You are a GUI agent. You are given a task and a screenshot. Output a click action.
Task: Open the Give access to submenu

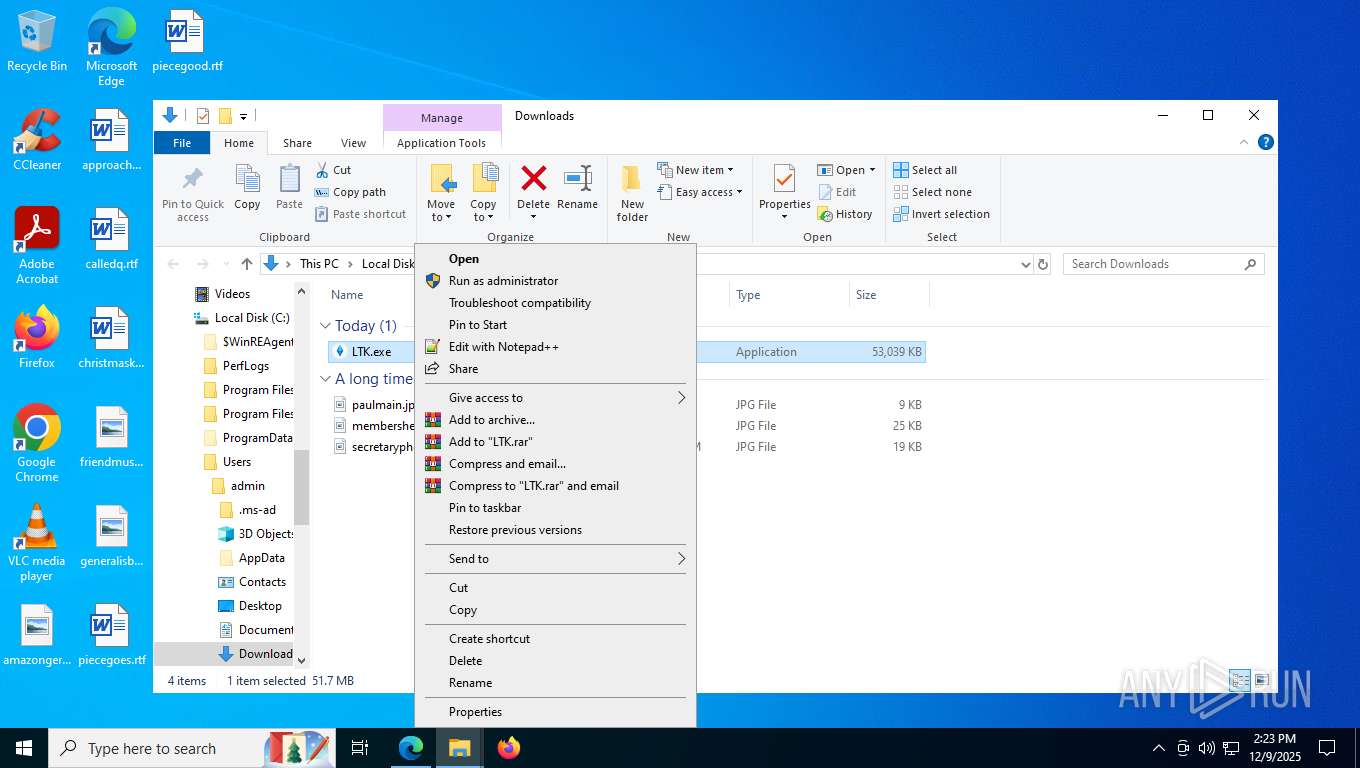(x=555, y=398)
